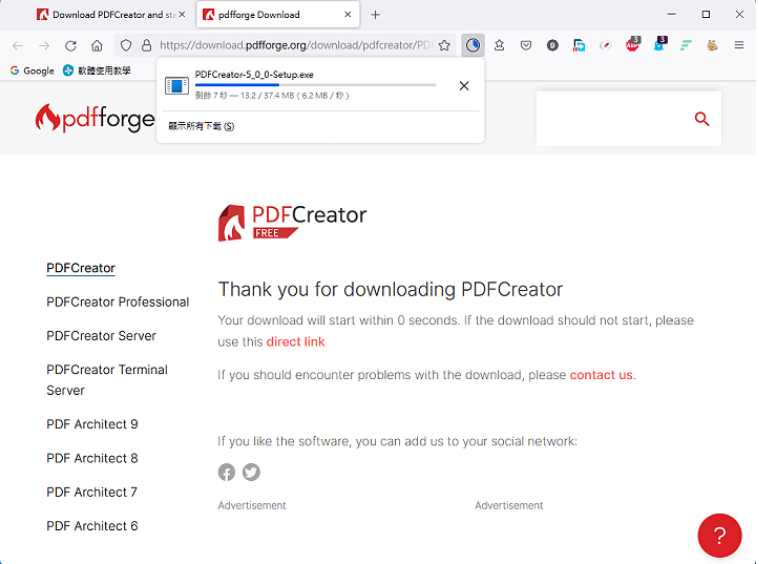Click the white-and-red pill extension icon
Image resolution: width=759 pixels, height=564 pixels.
[605, 46]
